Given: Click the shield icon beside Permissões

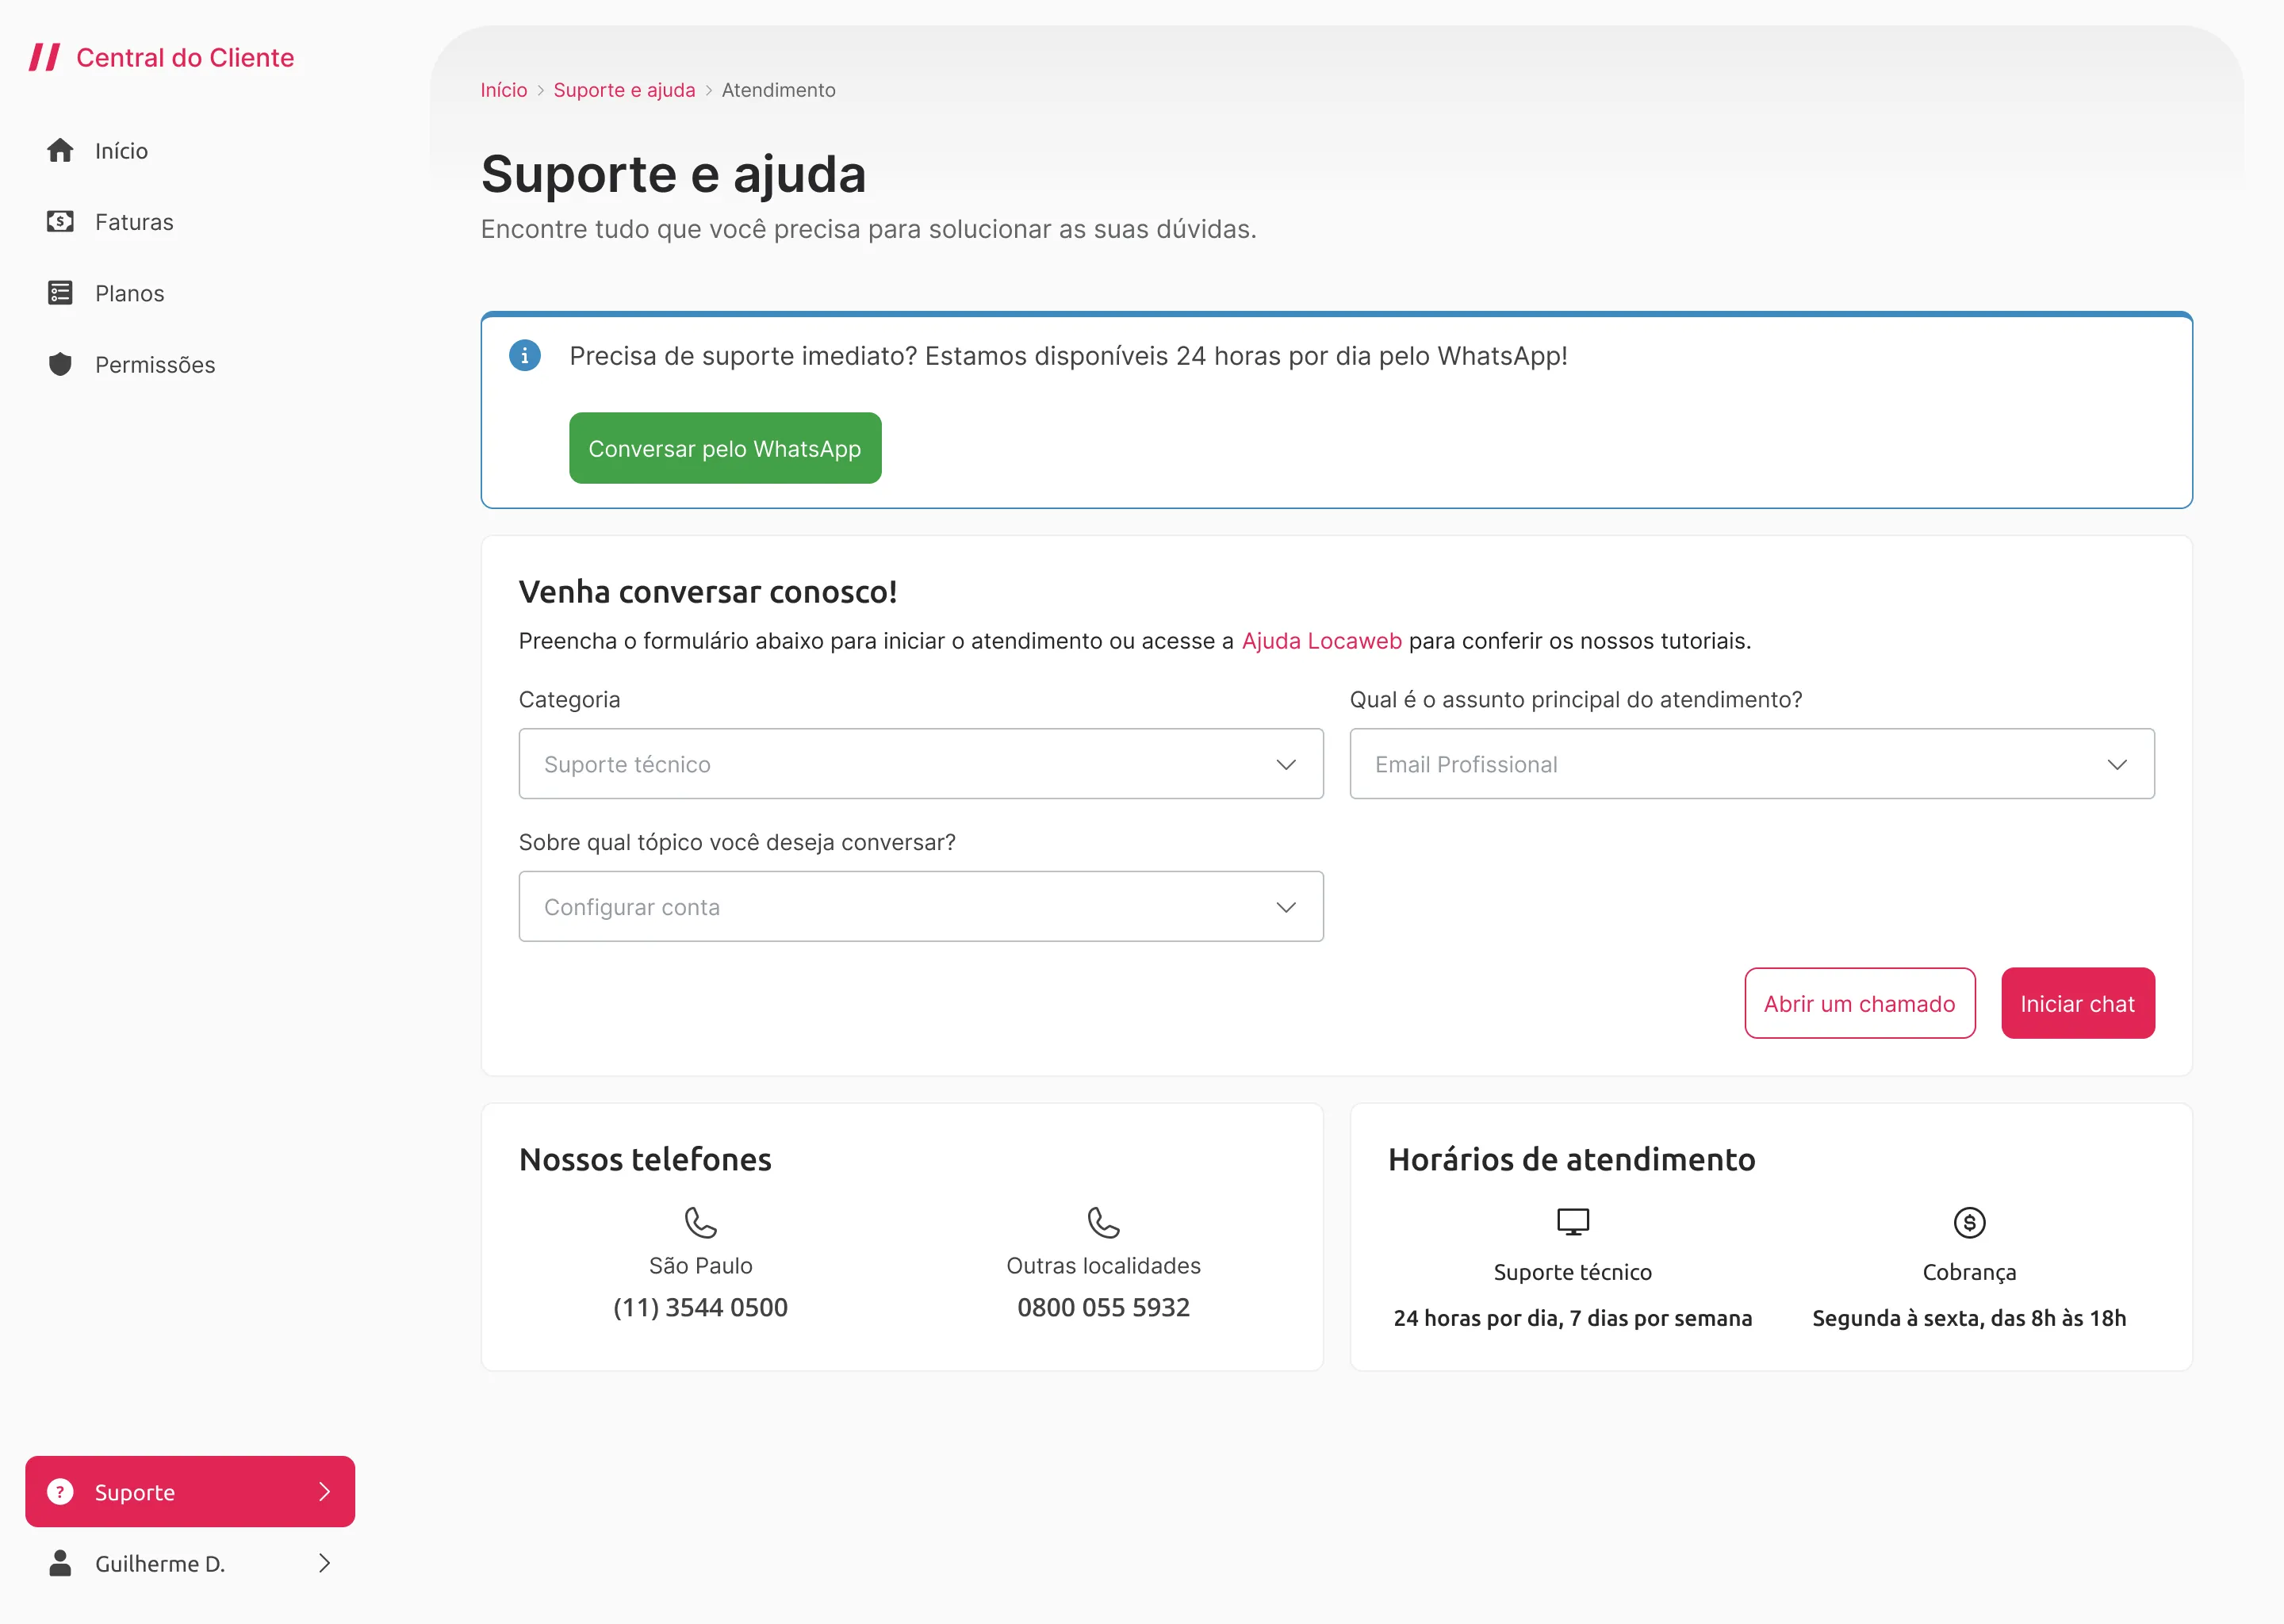Looking at the screenshot, I should [60, 364].
